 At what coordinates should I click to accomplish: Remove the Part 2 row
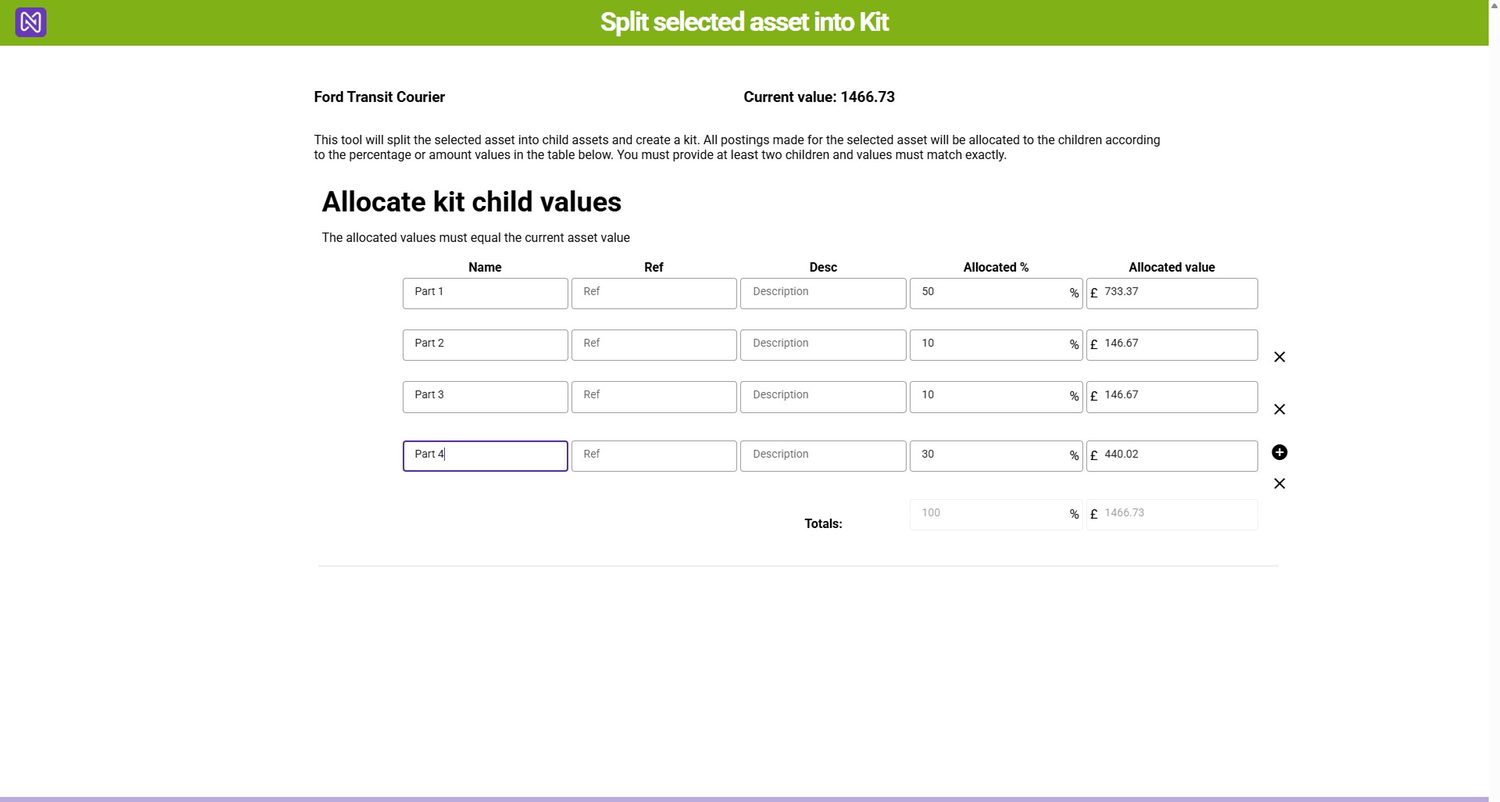click(1279, 357)
